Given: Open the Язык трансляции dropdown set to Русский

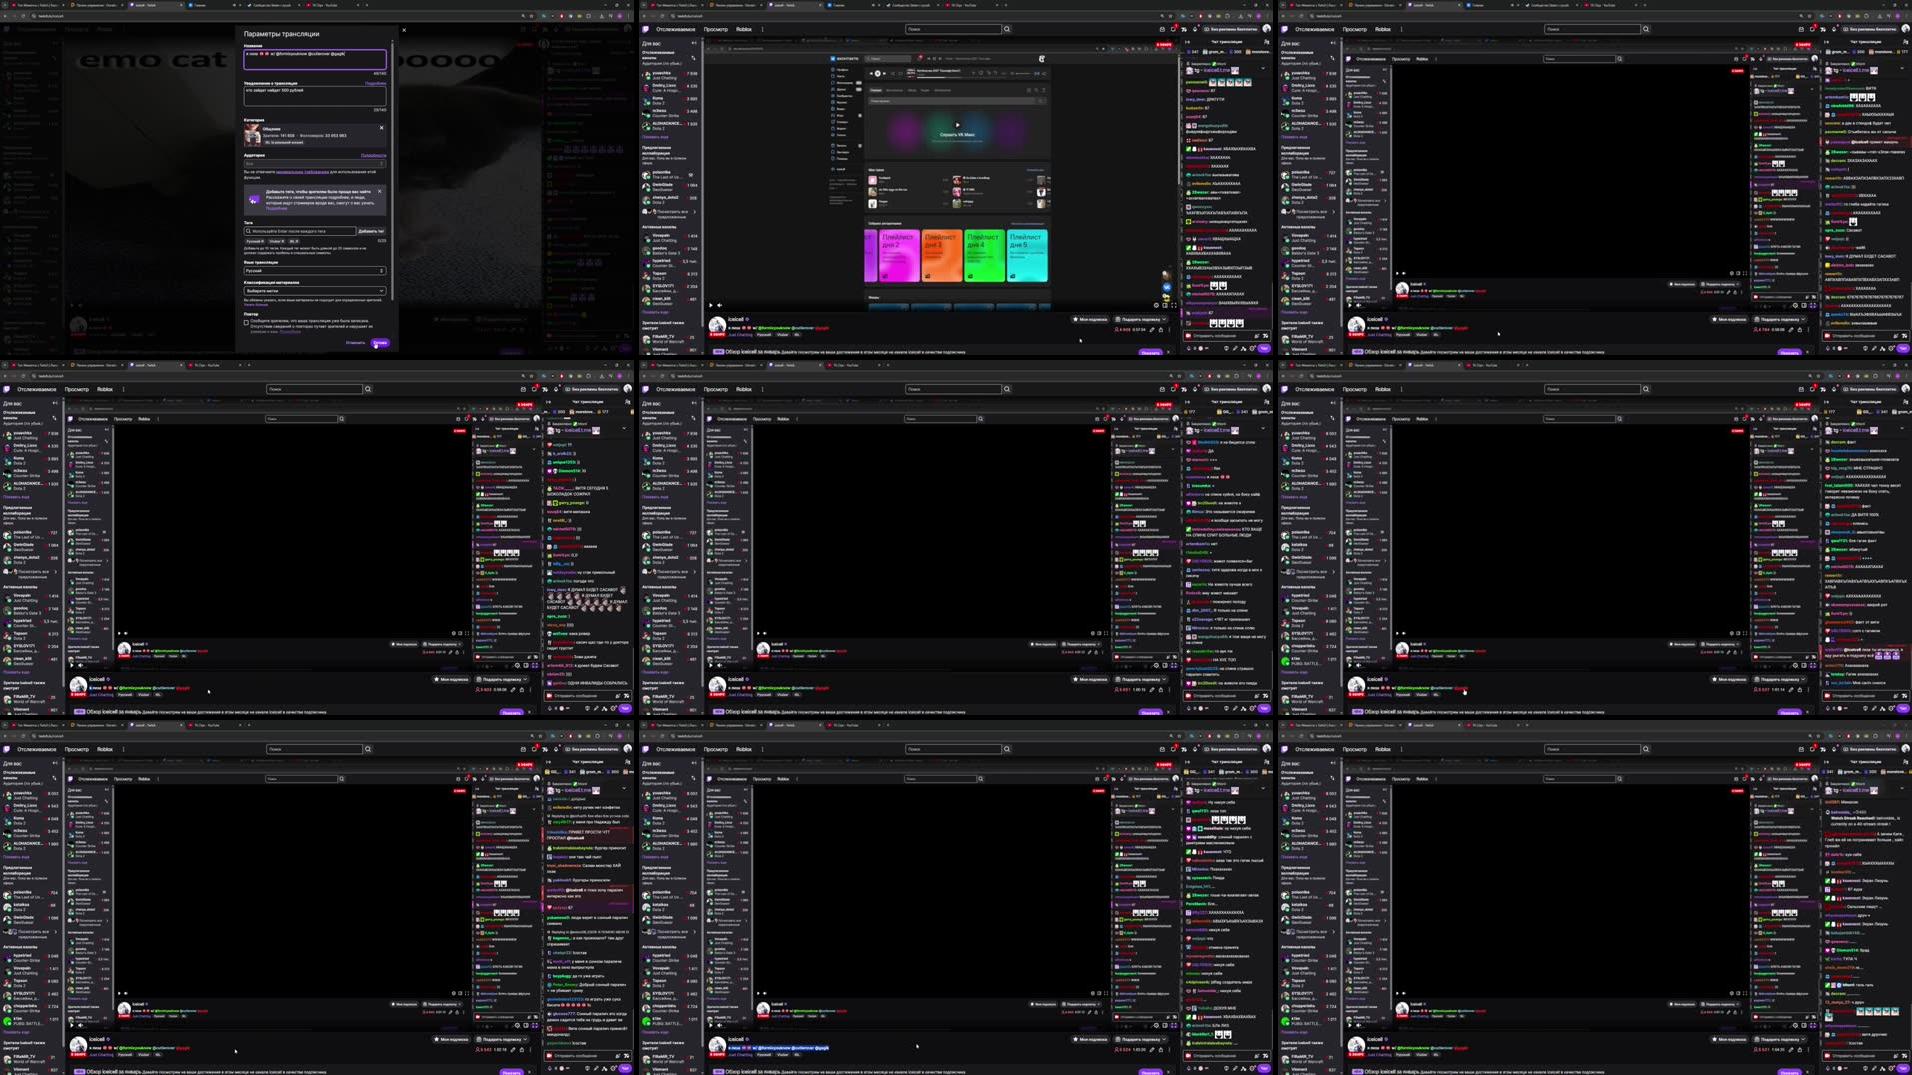Looking at the screenshot, I should (x=314, y=270).
